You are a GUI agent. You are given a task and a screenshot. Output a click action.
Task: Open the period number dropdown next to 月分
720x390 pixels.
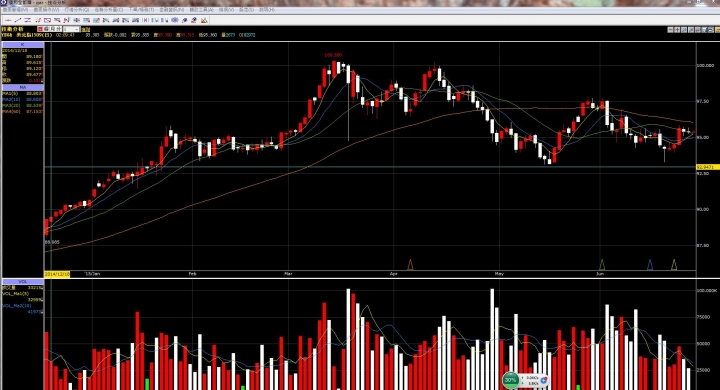72,29
